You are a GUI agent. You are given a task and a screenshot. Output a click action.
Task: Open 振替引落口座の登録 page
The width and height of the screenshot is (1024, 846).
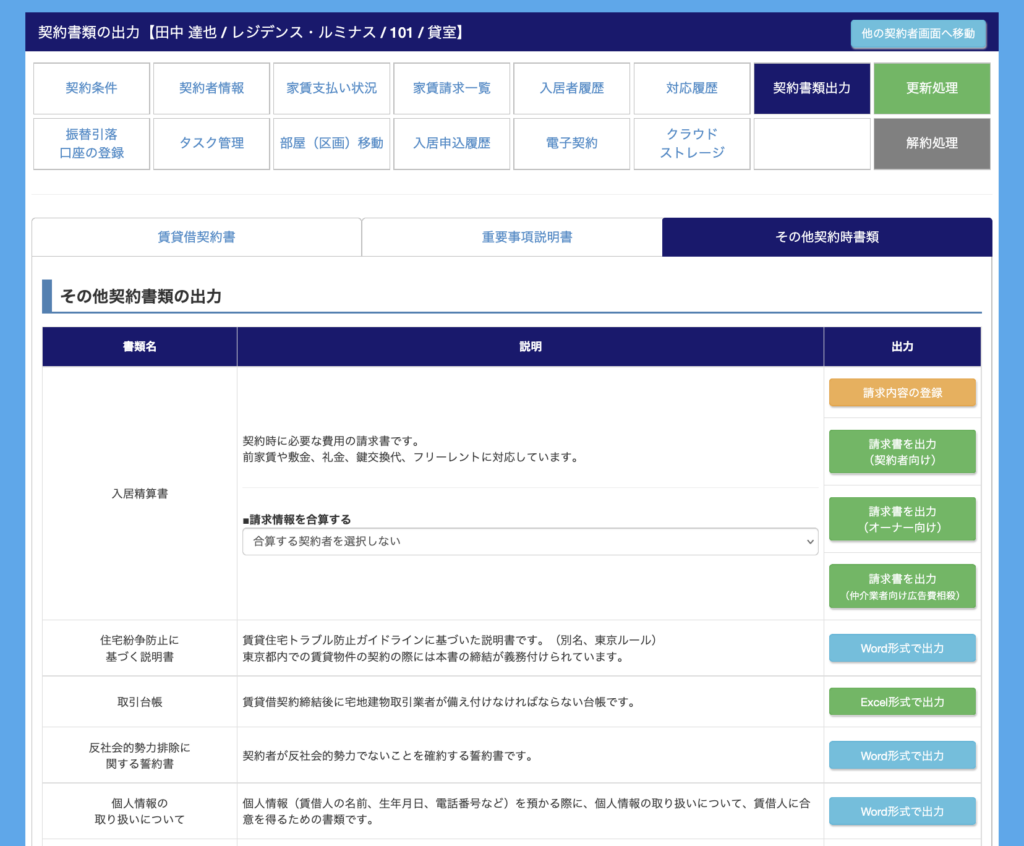tap(91, 143)
